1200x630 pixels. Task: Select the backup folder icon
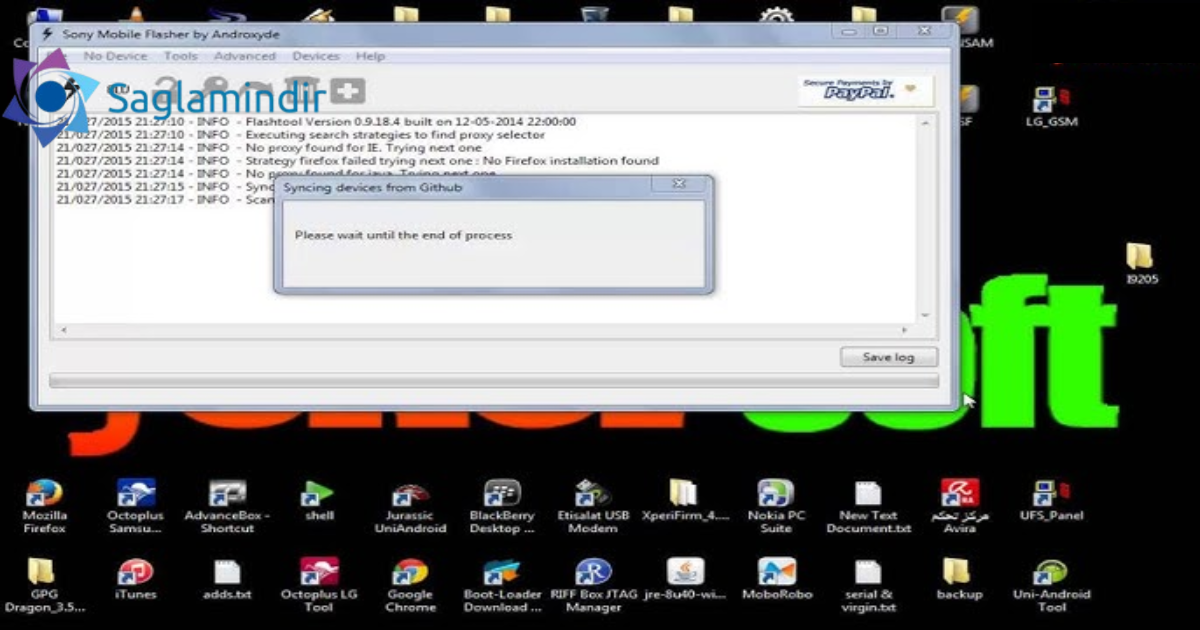click(959, 579)
